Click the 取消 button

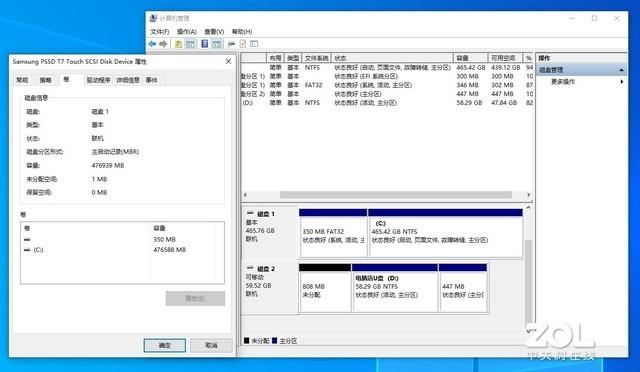coord(211,345)
